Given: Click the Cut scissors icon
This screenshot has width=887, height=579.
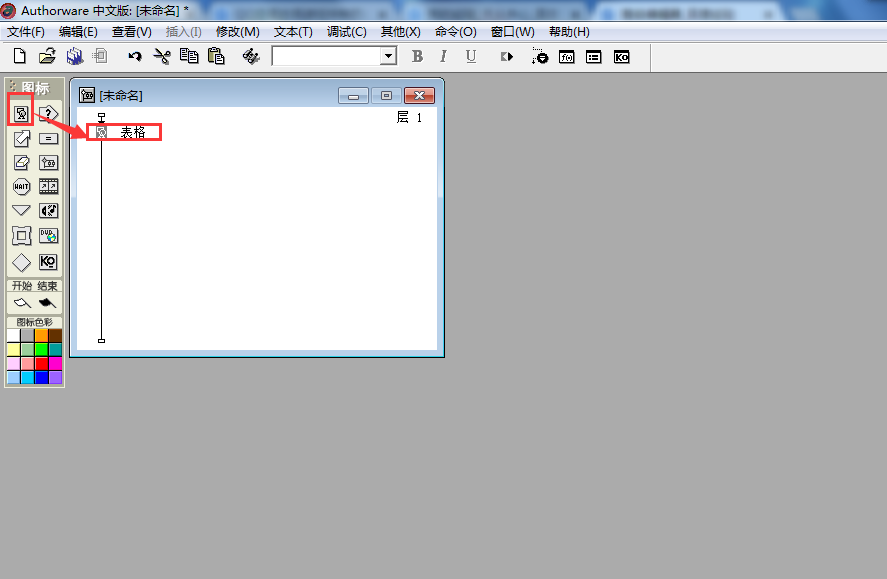Looking at the screenshot, I should pos(162,56).
